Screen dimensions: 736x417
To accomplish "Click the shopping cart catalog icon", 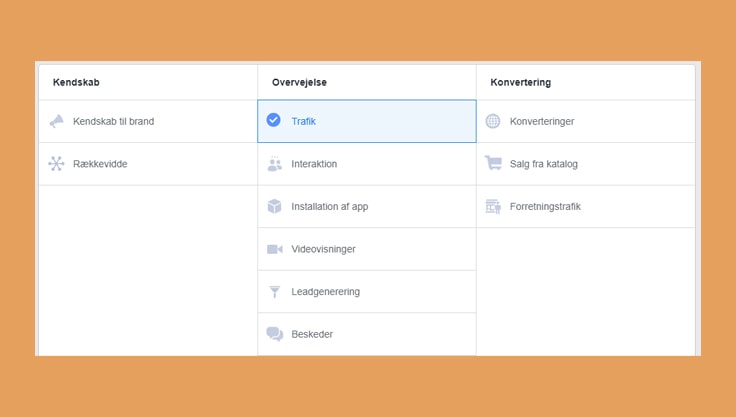I will pos(493,164).
